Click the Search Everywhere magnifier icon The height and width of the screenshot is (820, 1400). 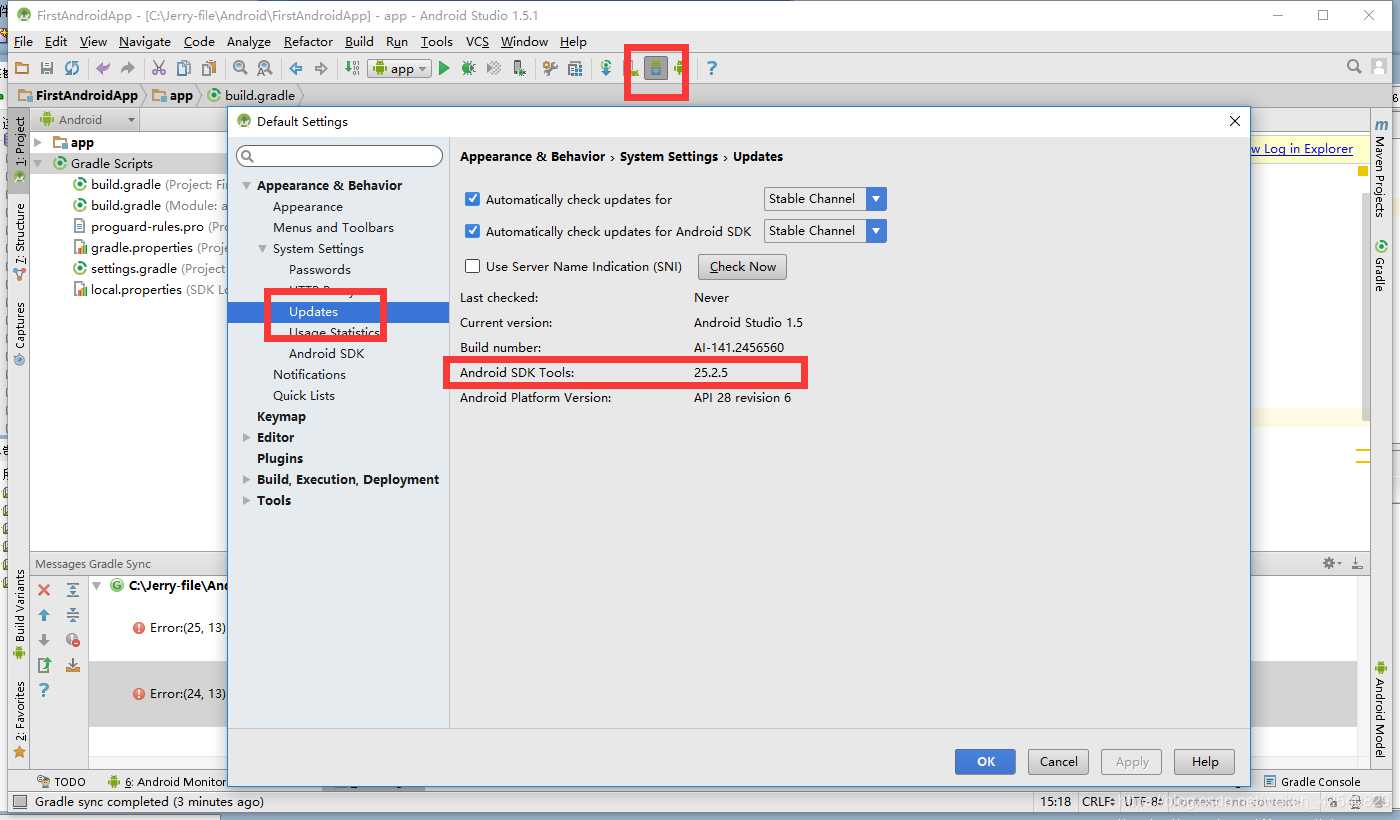[x=1354, y=67]
